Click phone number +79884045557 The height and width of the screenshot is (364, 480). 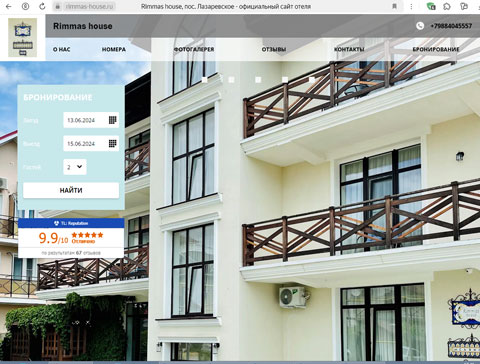pyautogui.click(x=451, y=26)
